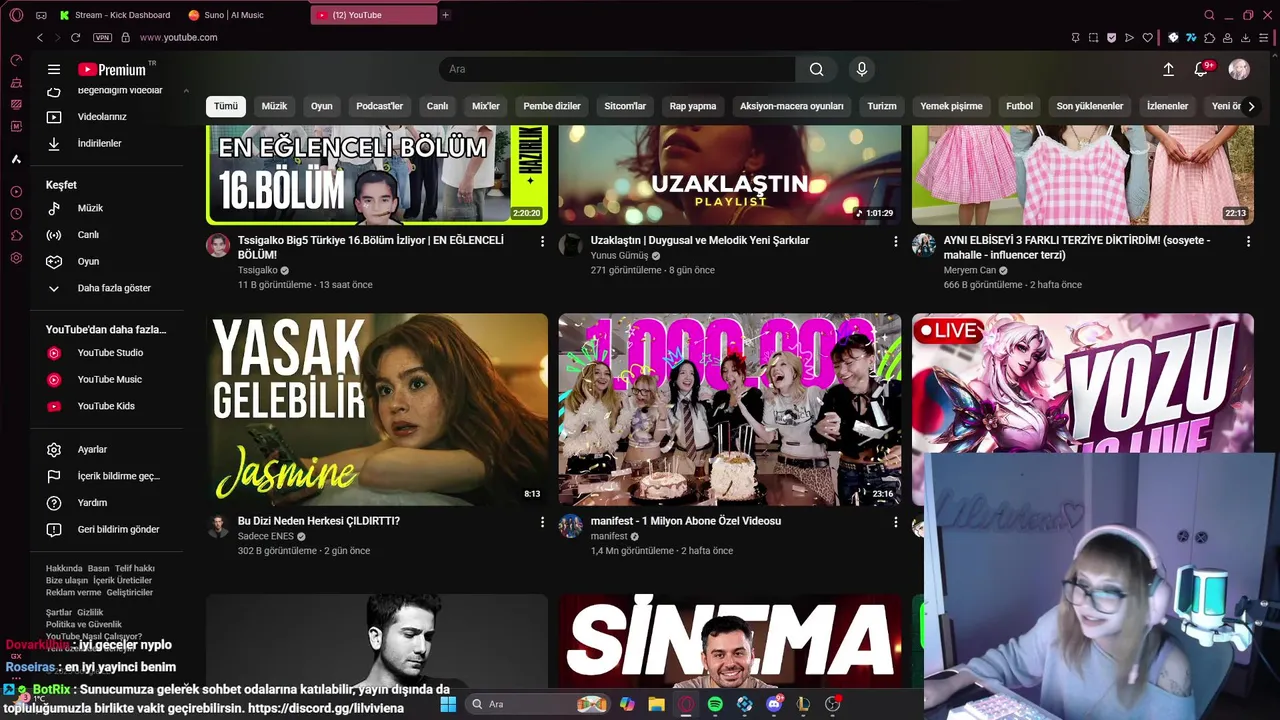Click the Opera tab search magnifier
Screen dimensions: 1280x720
tap(1209, 15)
